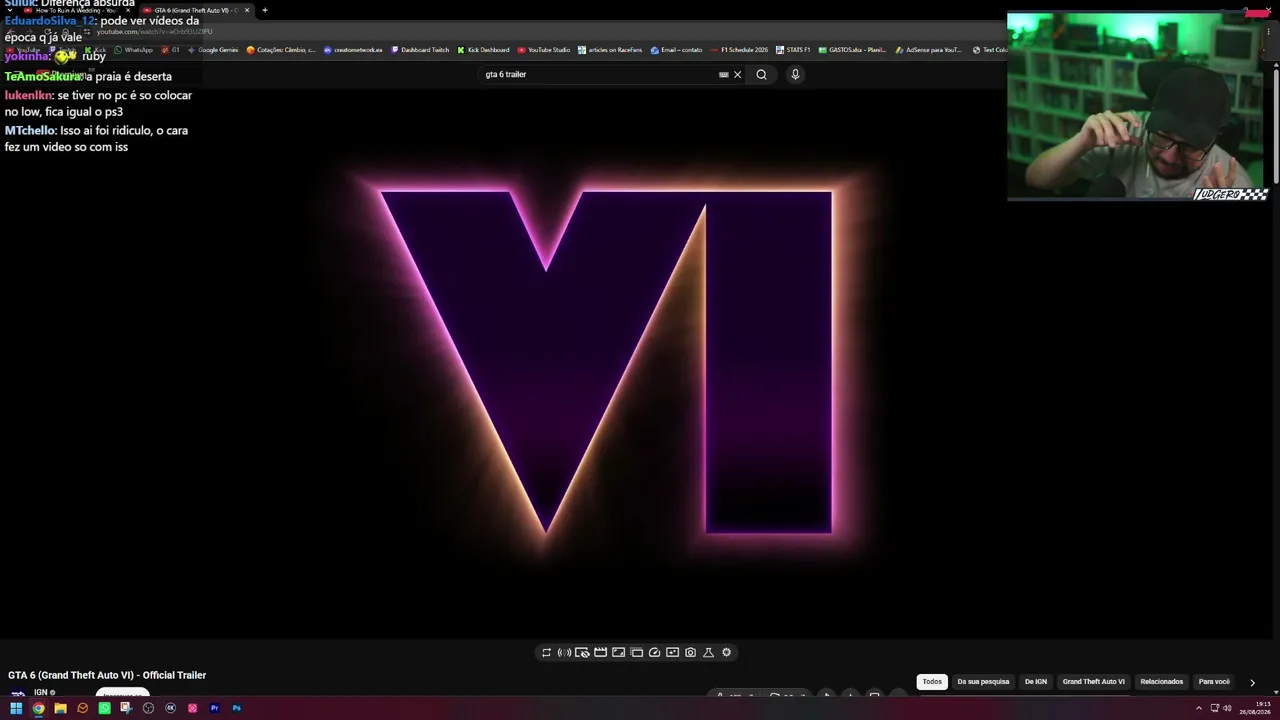The height and width of the screenshot is (720, 1280).
Task: Open the on-screen keyboard icon in search box
Action: click(x=724, y=74)
